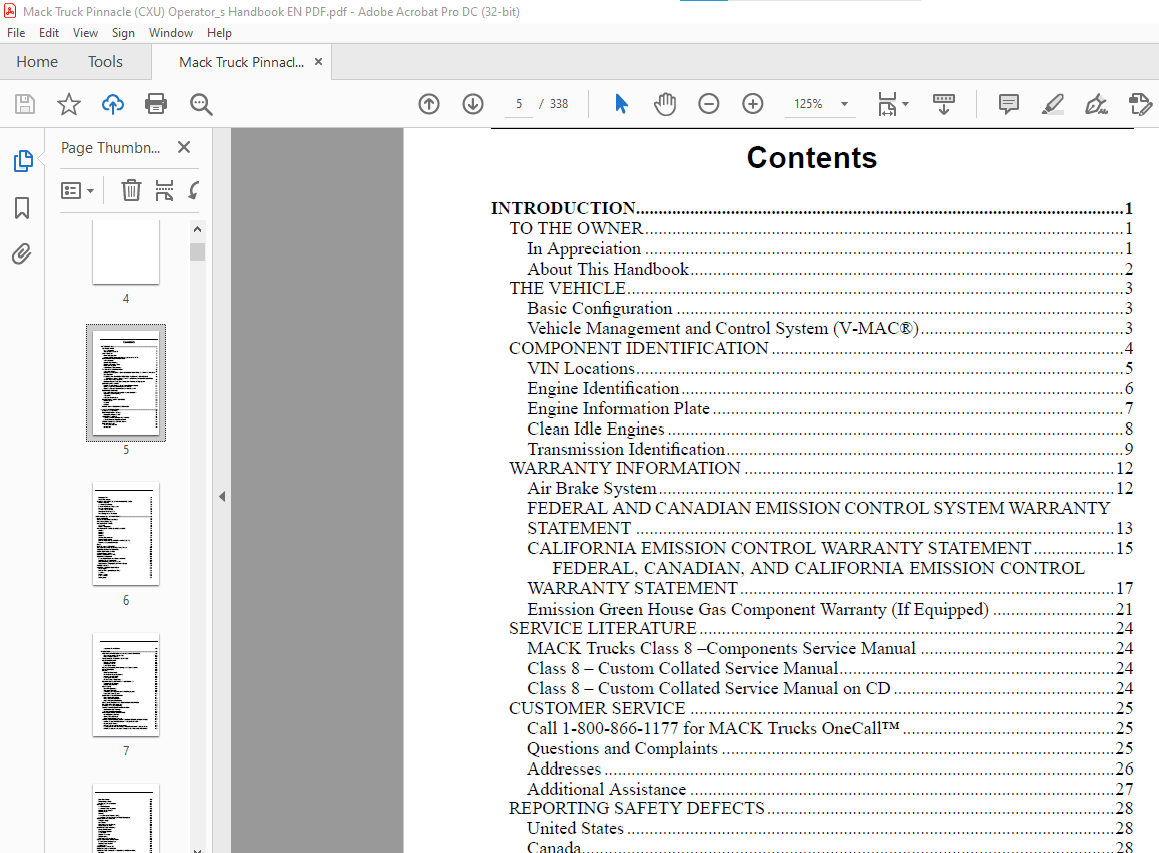Open Page Thumbnails panel icon
Image resolution: width=1159 pixels, height=853 pixels.
(x=23, y=160)
